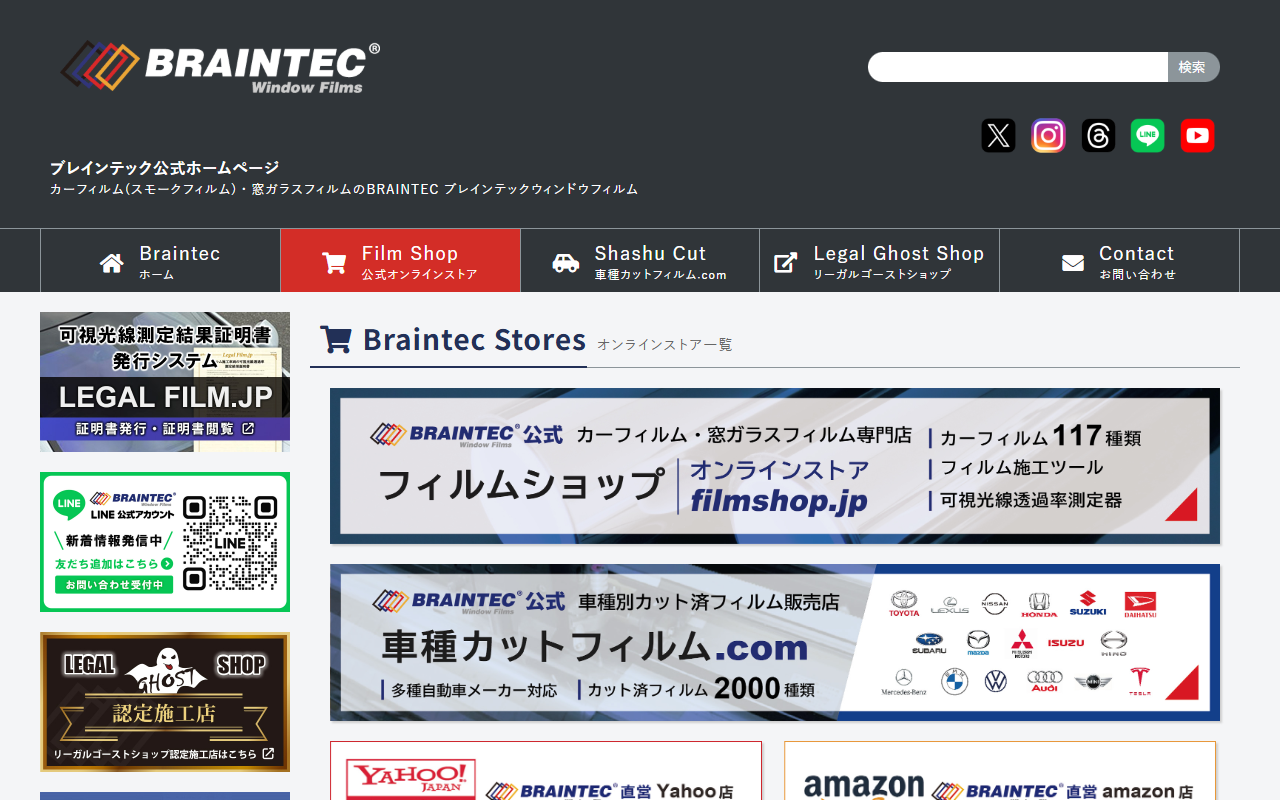The width and height of the screenshot is (1280, 800).
Task: Click the オンラインストア一覧 subtitle text
Action: point(665,344)
